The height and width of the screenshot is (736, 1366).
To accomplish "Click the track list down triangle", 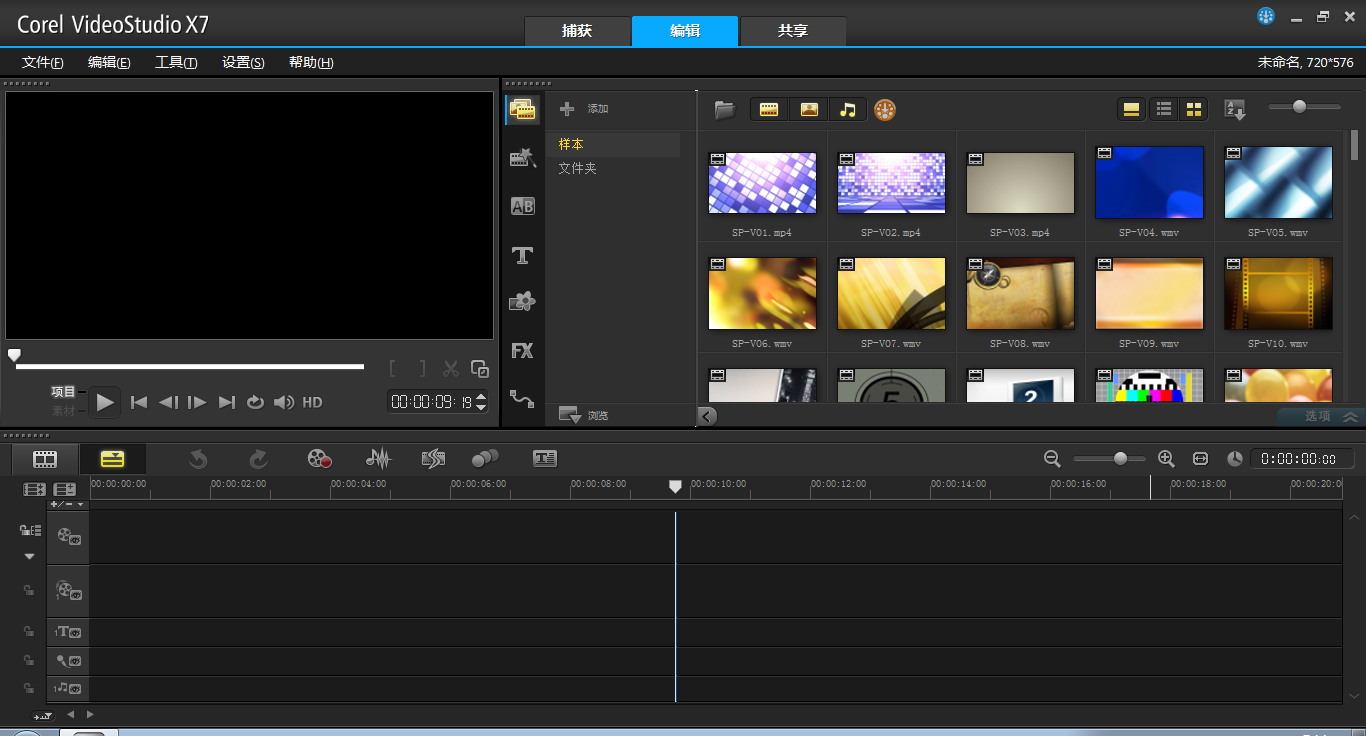I will point(29,556).
